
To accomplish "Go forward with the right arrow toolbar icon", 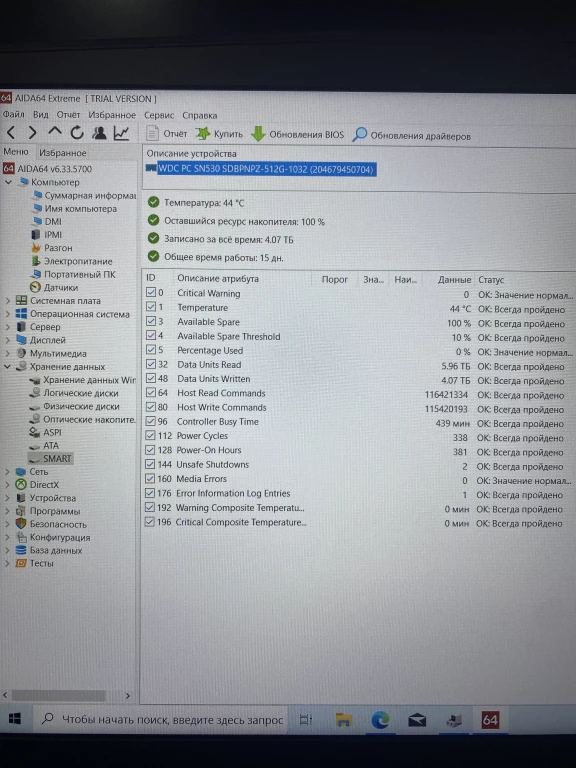I will pos(32,132).
